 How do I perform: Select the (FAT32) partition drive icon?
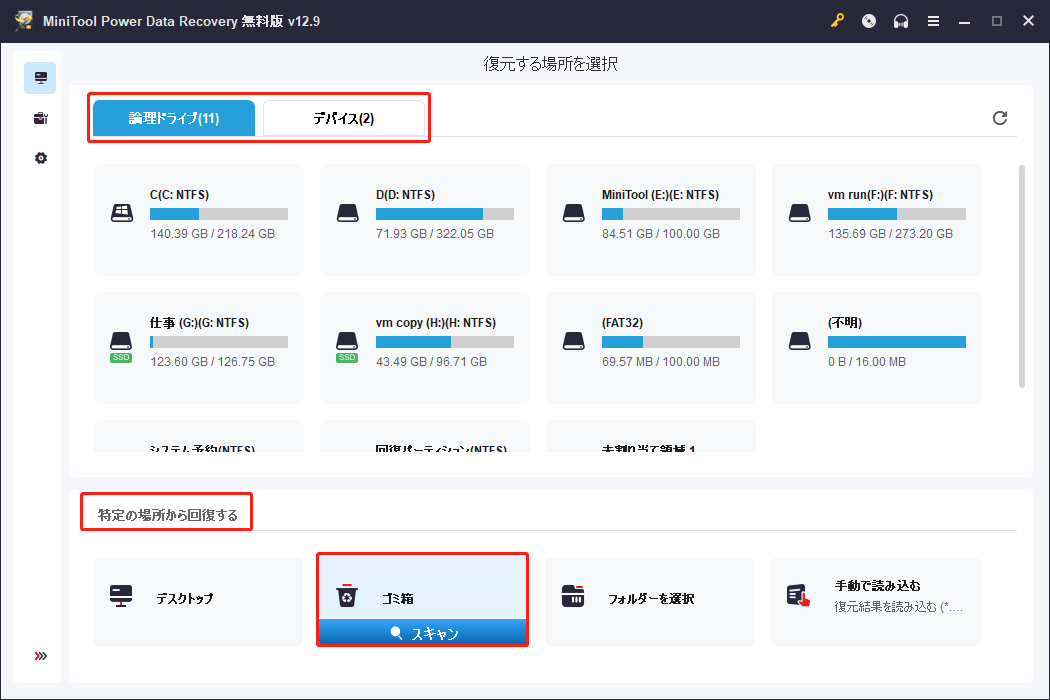point(573,341)
